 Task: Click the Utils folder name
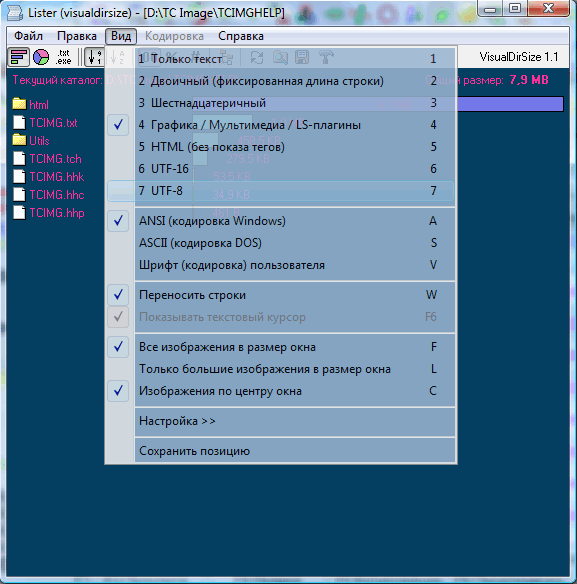(x=39, y=140)
